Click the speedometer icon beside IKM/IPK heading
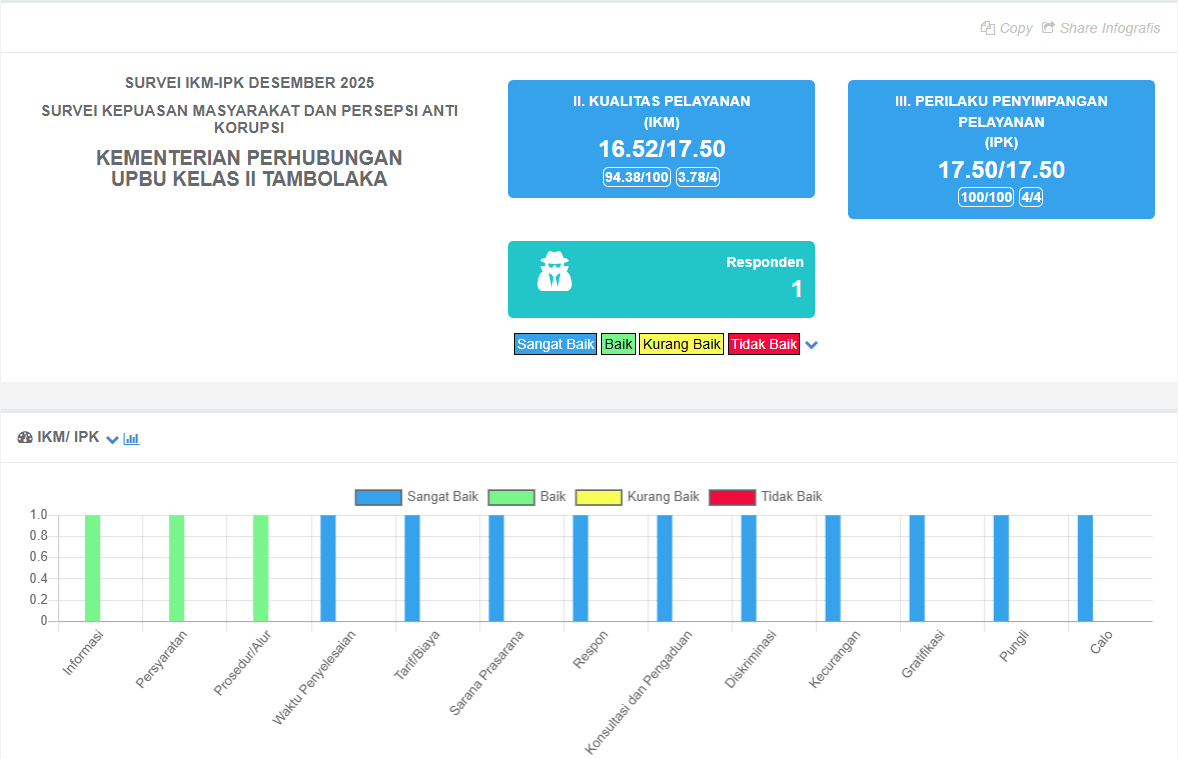Image resolution: width=1178 pixels, height=759 pixels. point(25,438)
